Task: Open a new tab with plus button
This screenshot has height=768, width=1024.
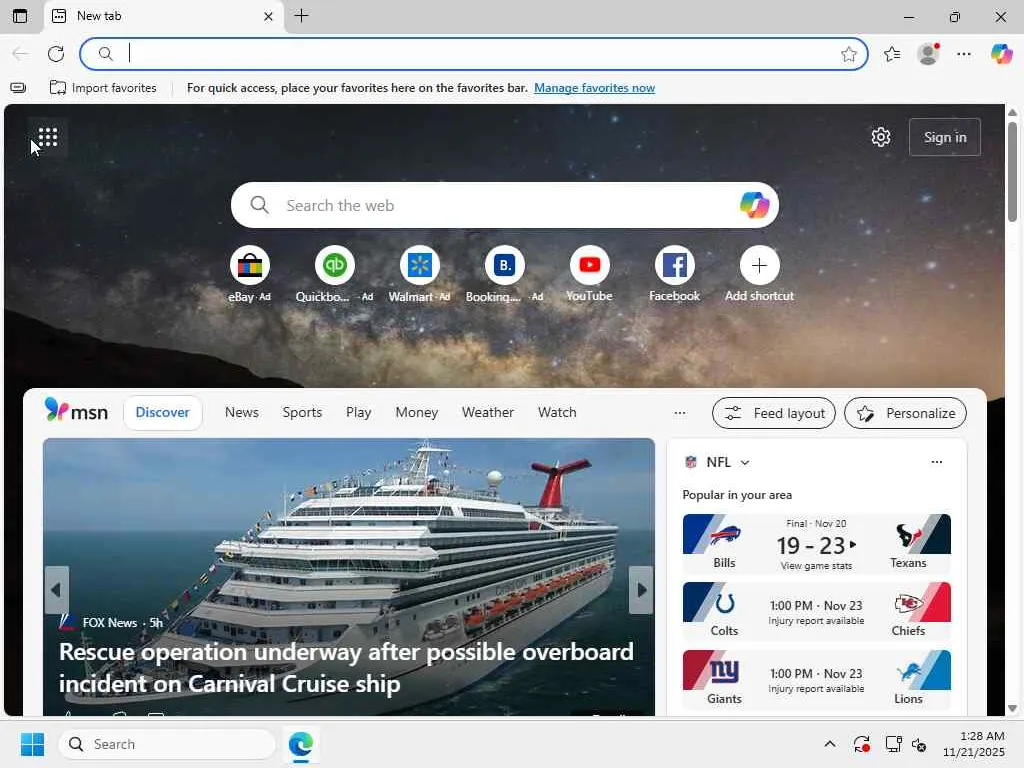Action: pyautogui.click(x=301, y=16)
